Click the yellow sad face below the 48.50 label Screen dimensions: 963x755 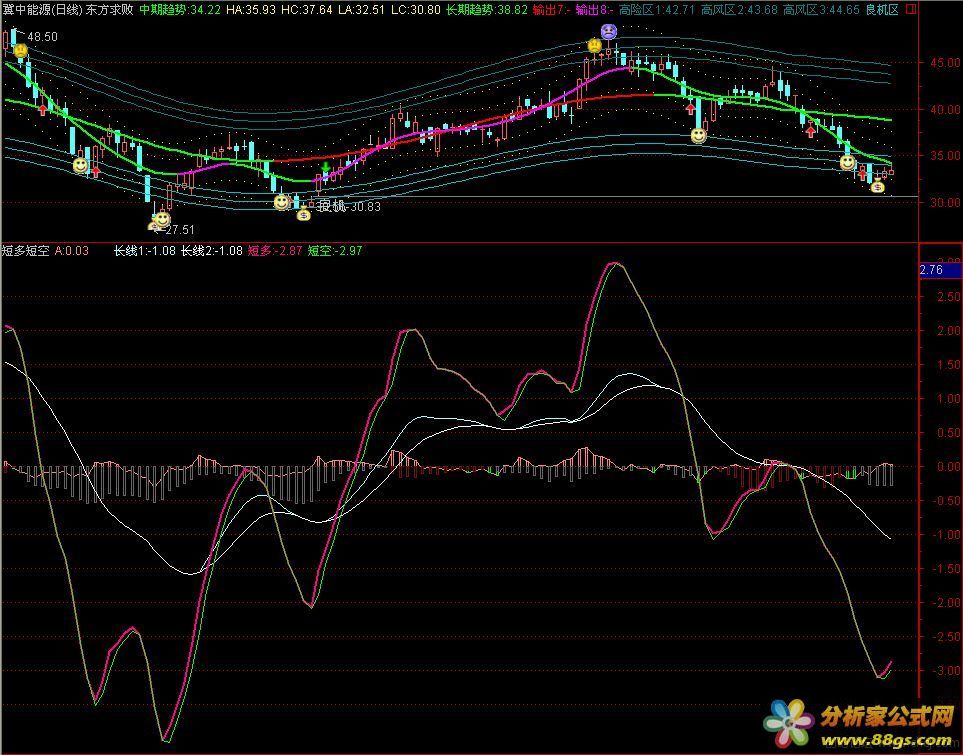[20, 51]
